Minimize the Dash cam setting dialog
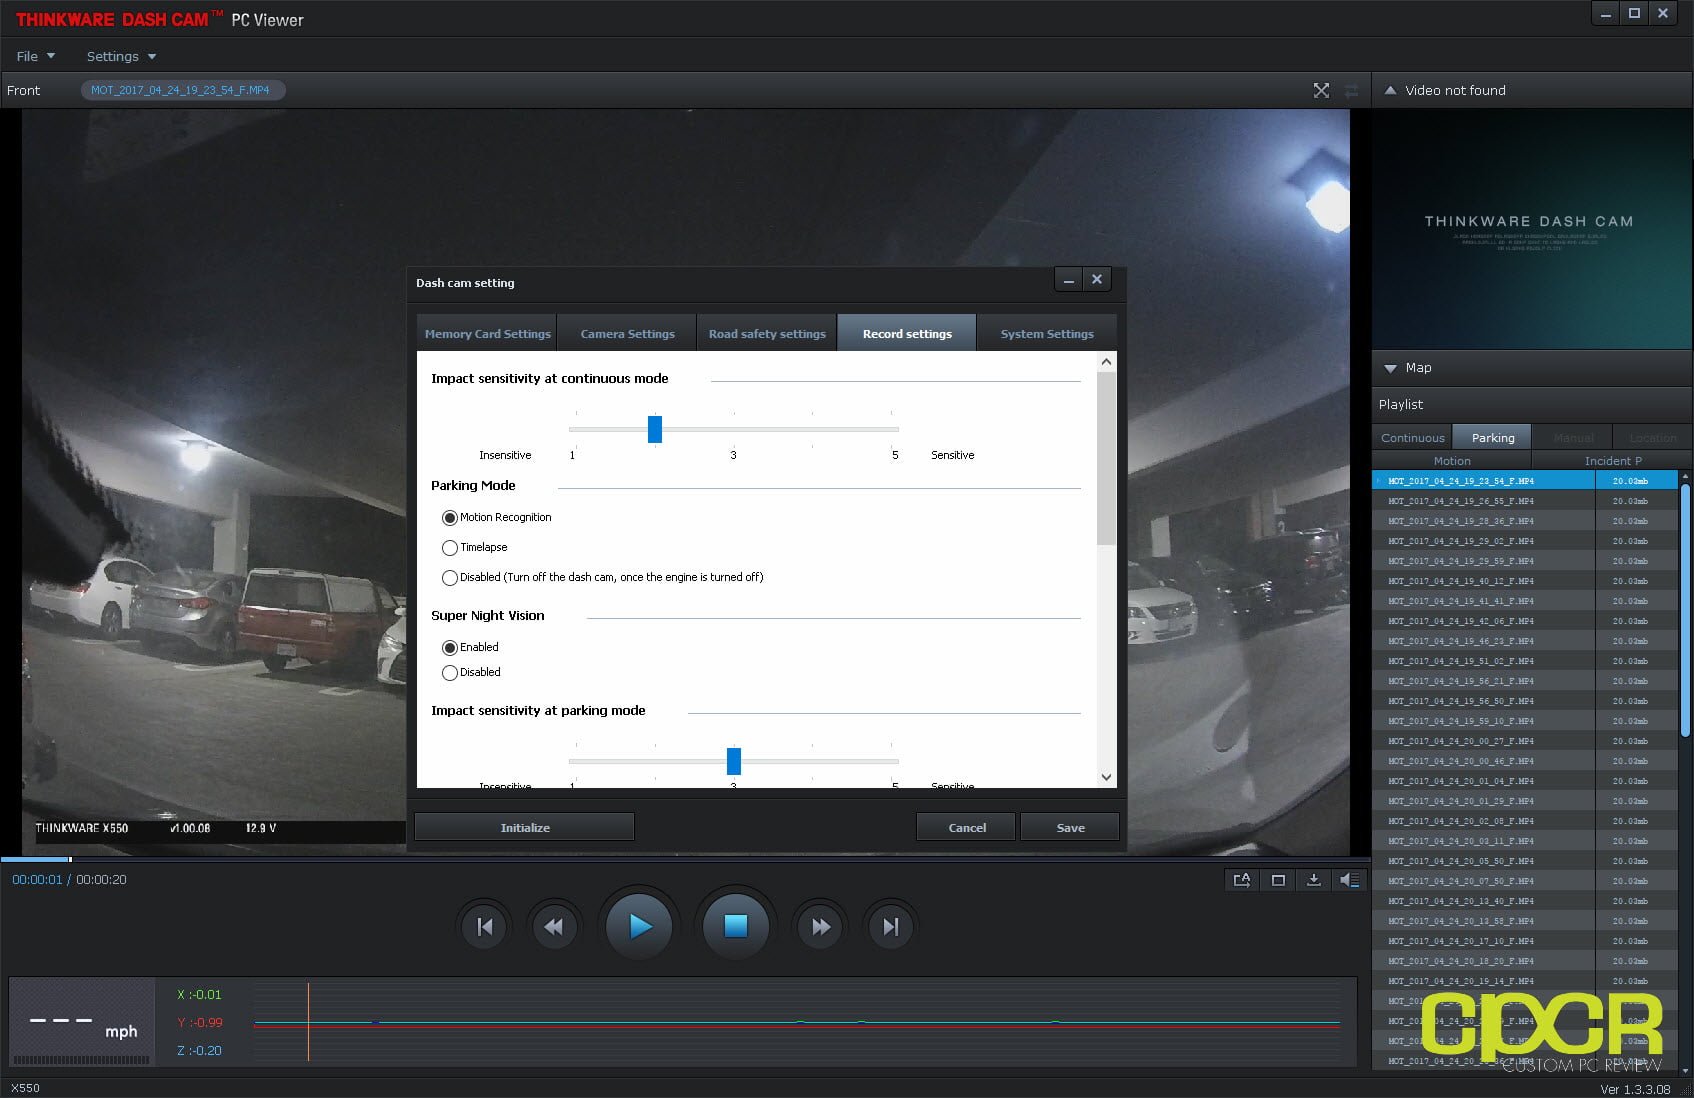 1068,280
